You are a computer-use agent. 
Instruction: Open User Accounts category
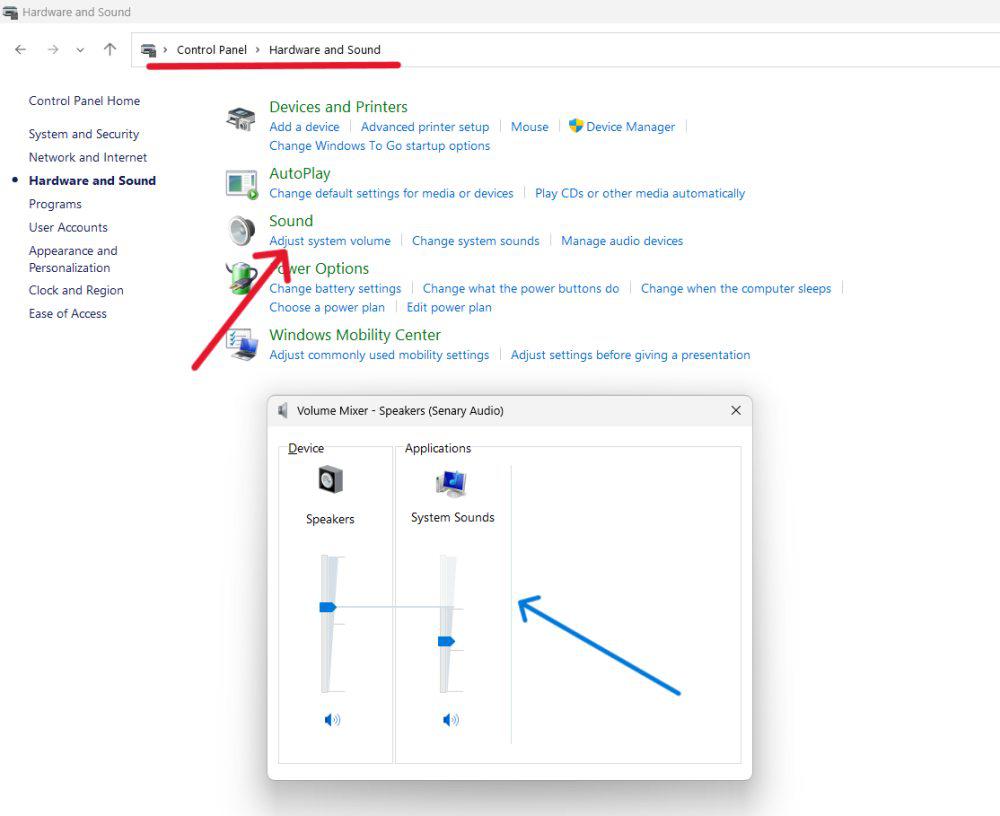point(68,227)
